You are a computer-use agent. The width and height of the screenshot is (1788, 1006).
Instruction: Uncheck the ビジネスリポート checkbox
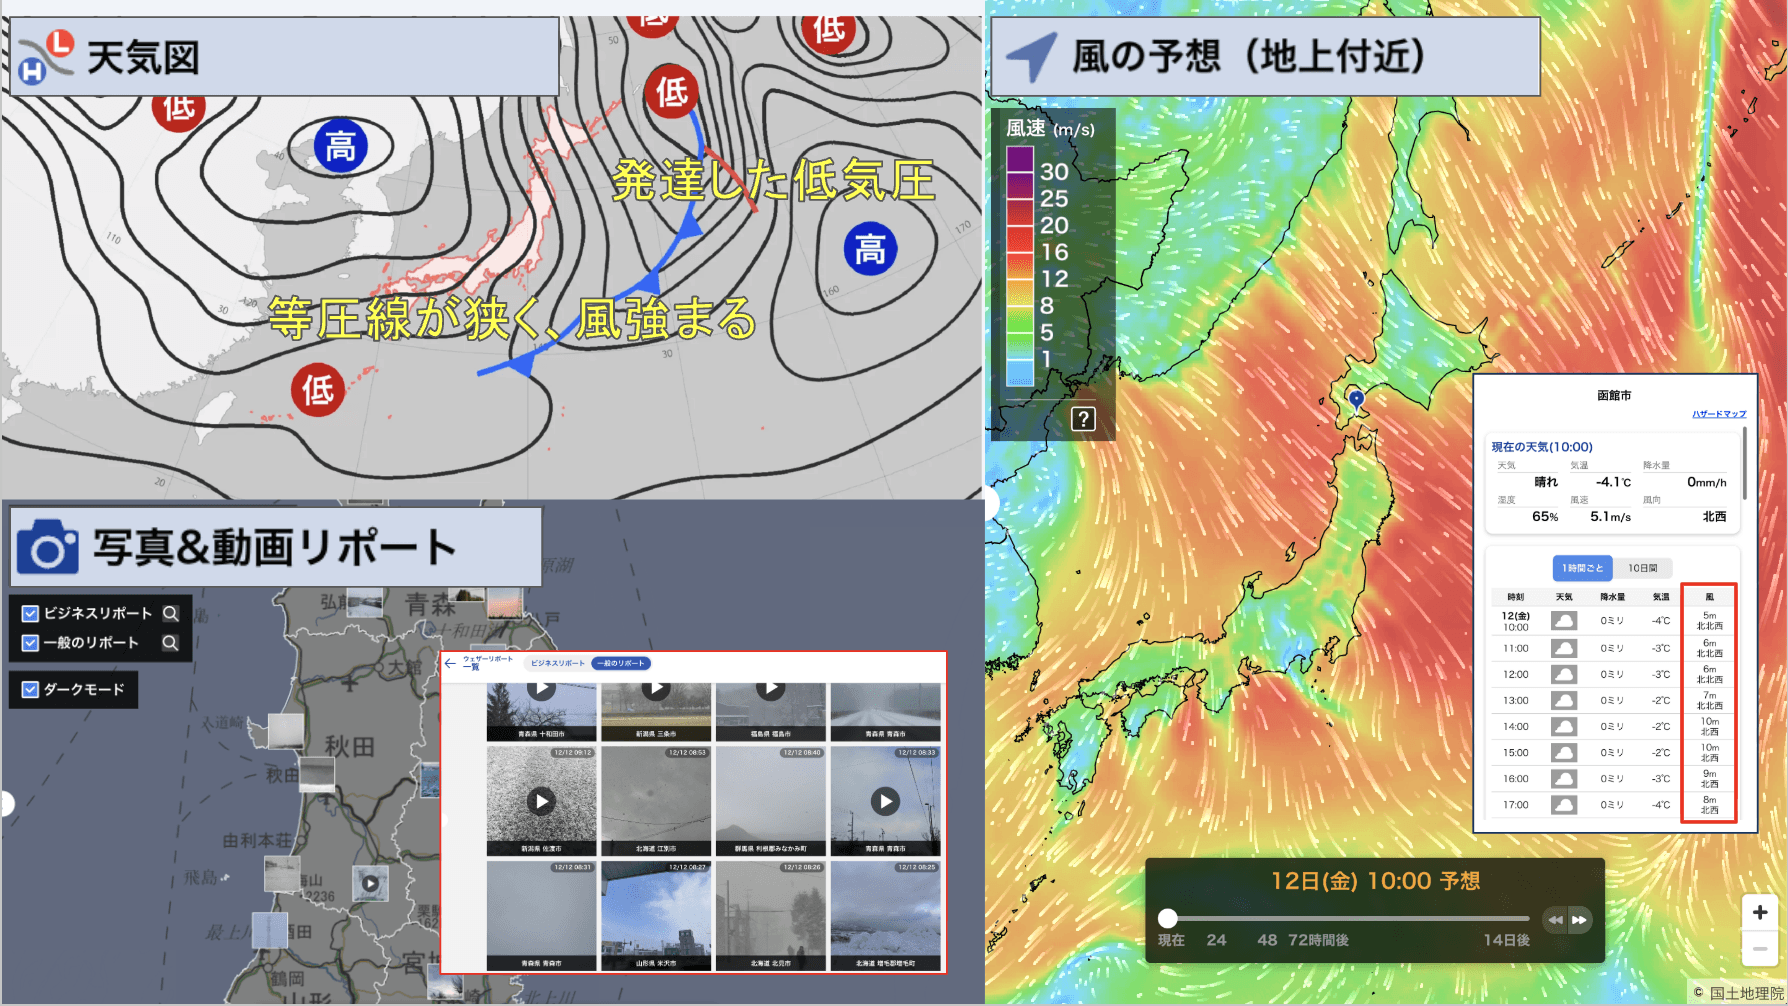30,613
